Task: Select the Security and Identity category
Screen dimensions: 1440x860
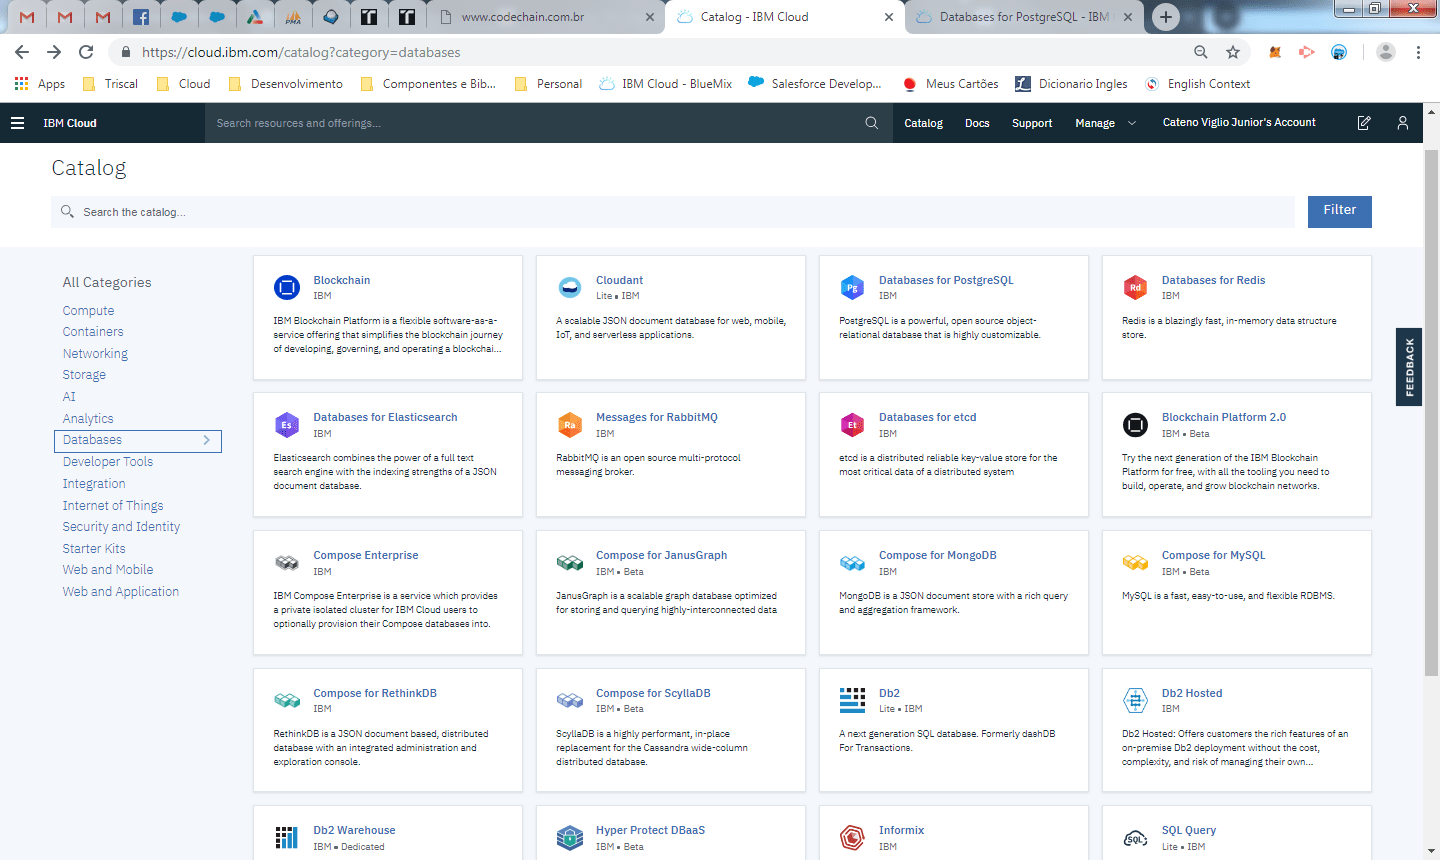Action: [x=121, y=527]
